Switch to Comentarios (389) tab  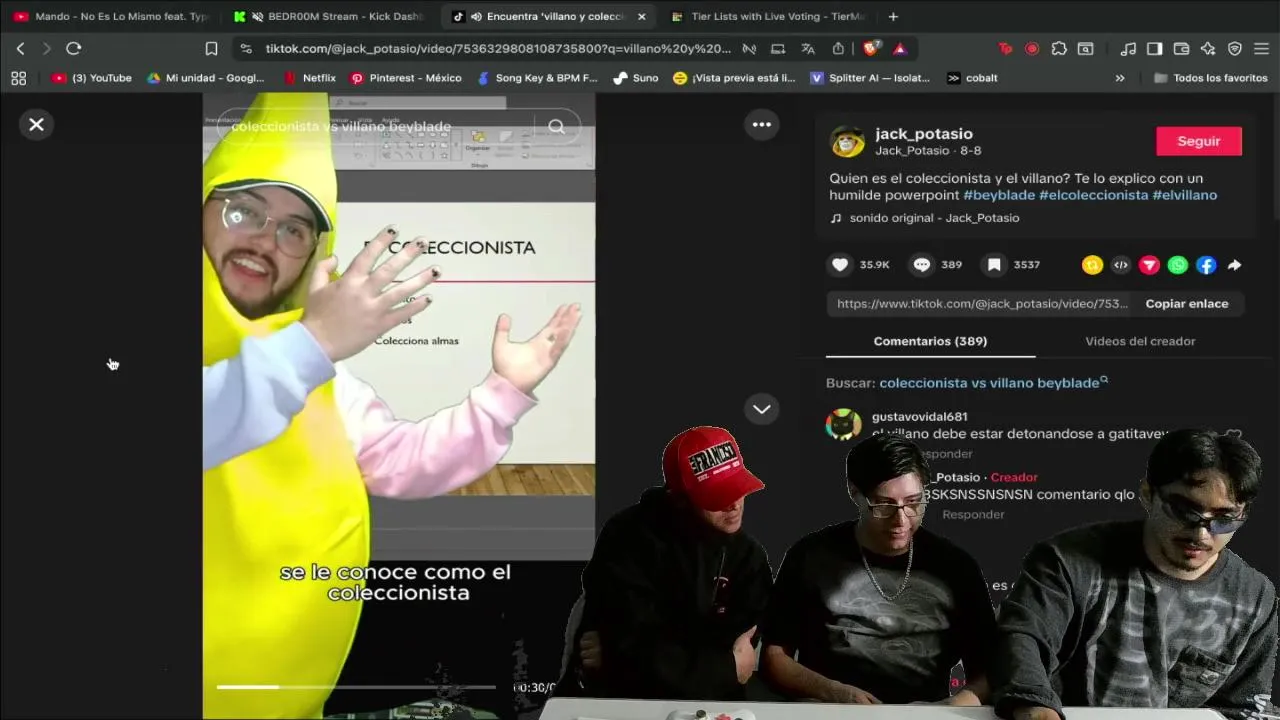click(930, 341)
